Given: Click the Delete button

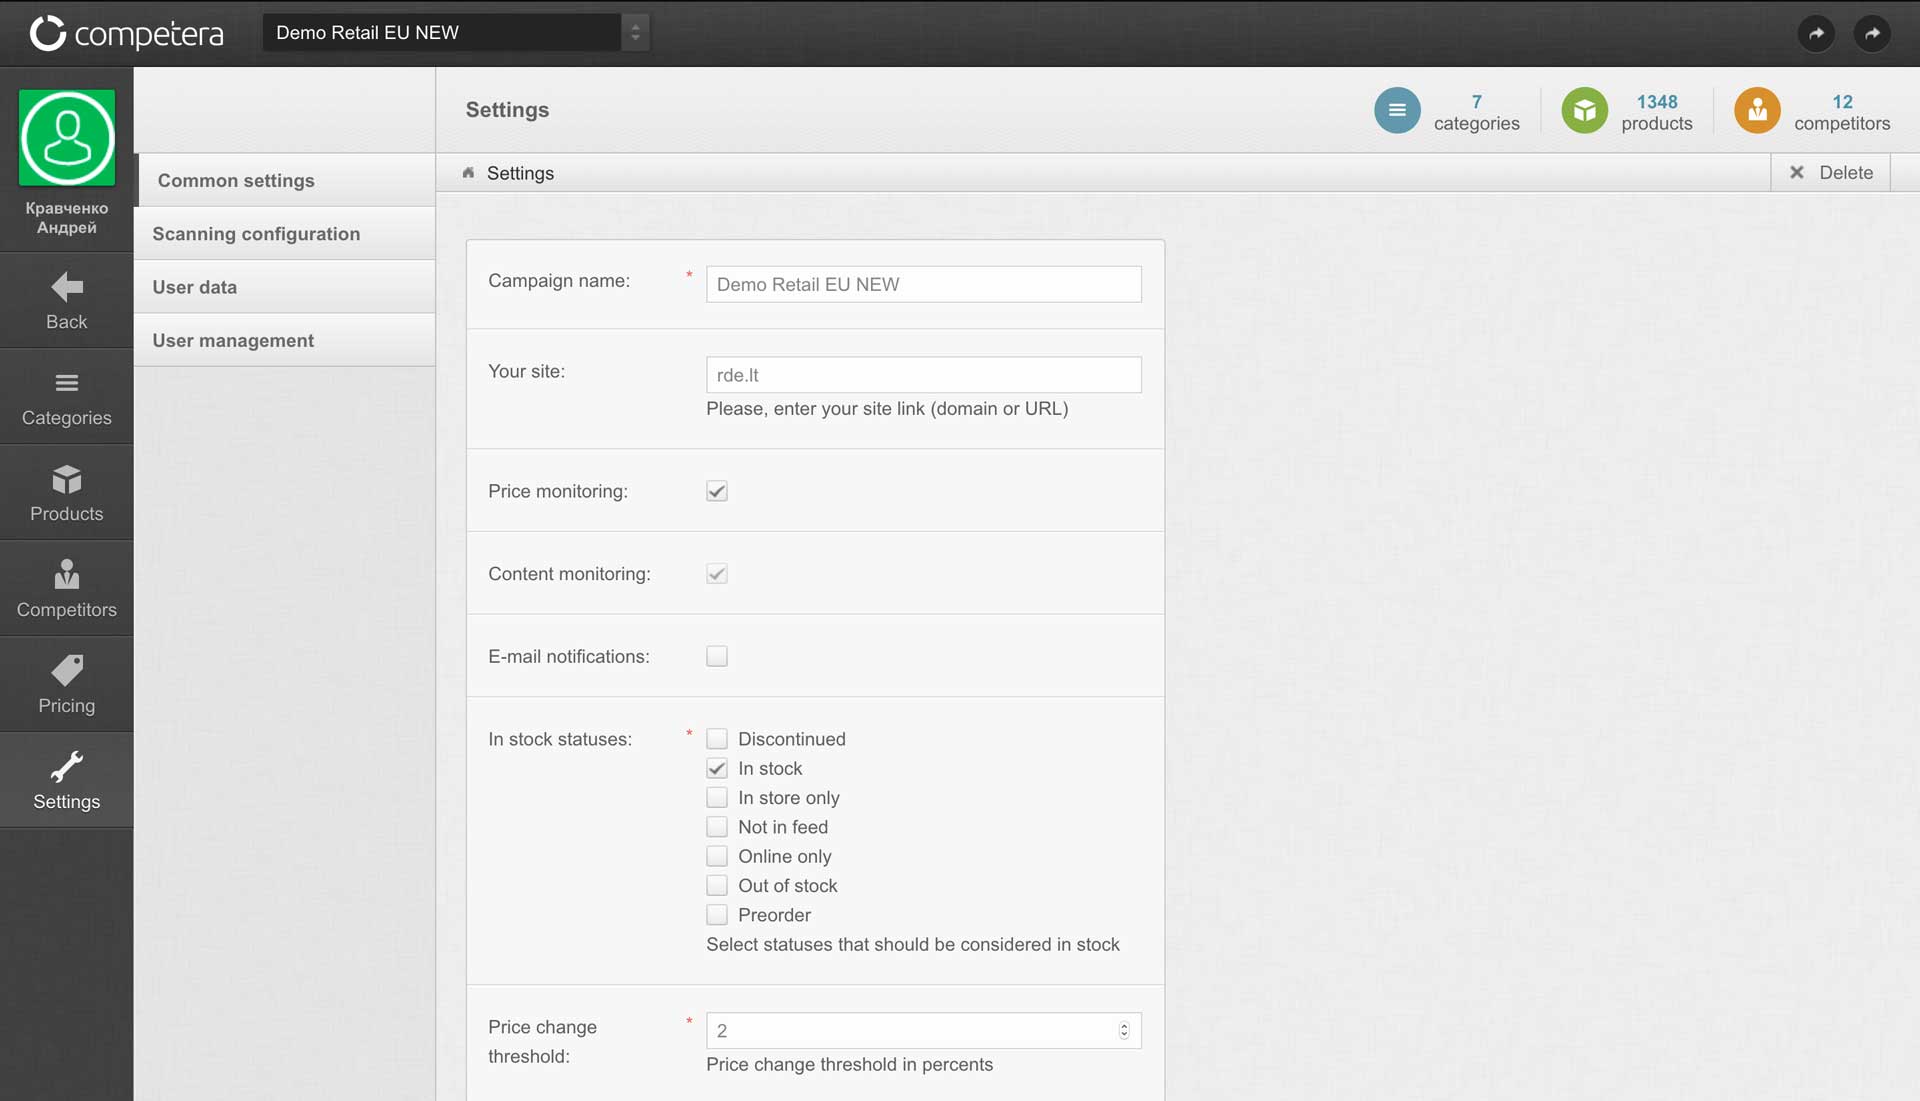Looking at the screenshot, I should pyautogui.click(x=1831, y=173).
